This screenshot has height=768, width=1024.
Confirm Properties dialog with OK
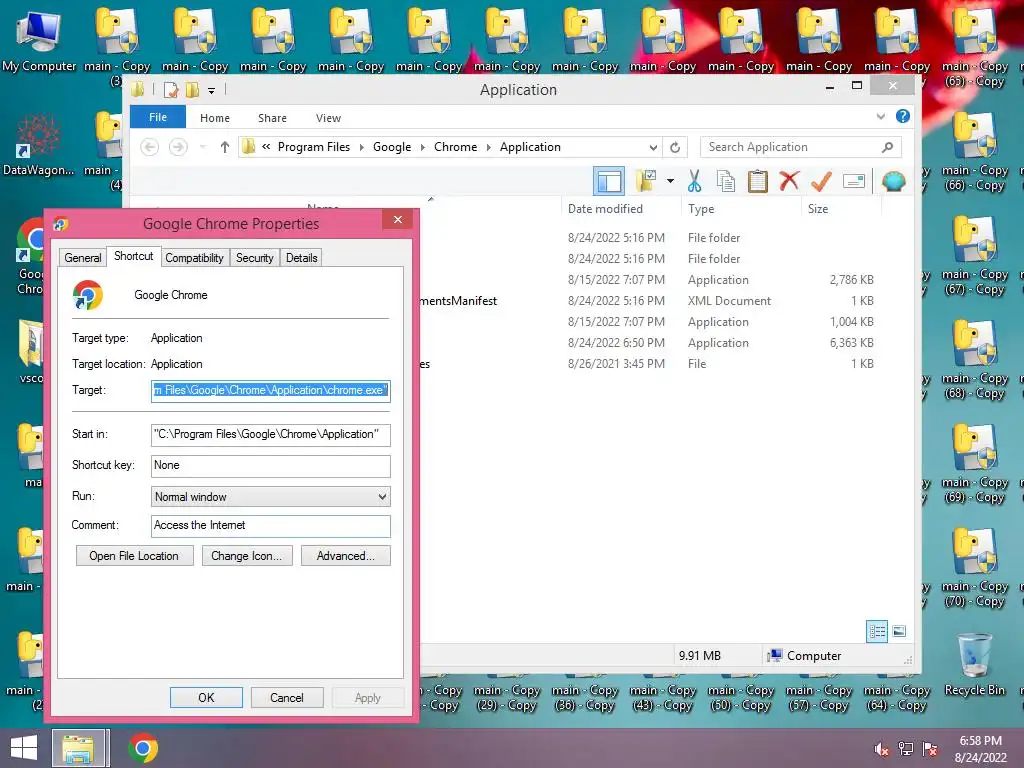(206, 697)
